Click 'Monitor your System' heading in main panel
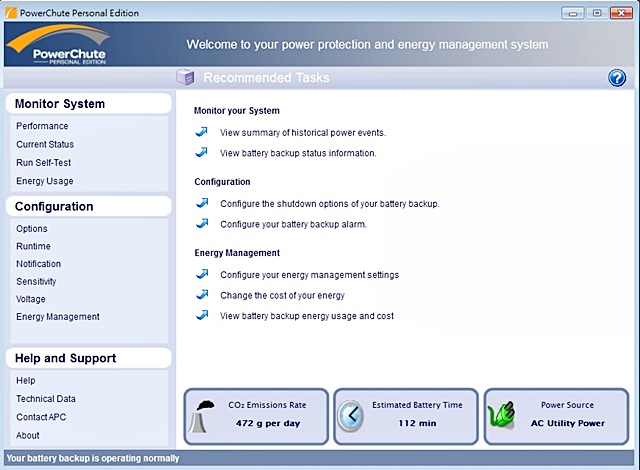 237,111
